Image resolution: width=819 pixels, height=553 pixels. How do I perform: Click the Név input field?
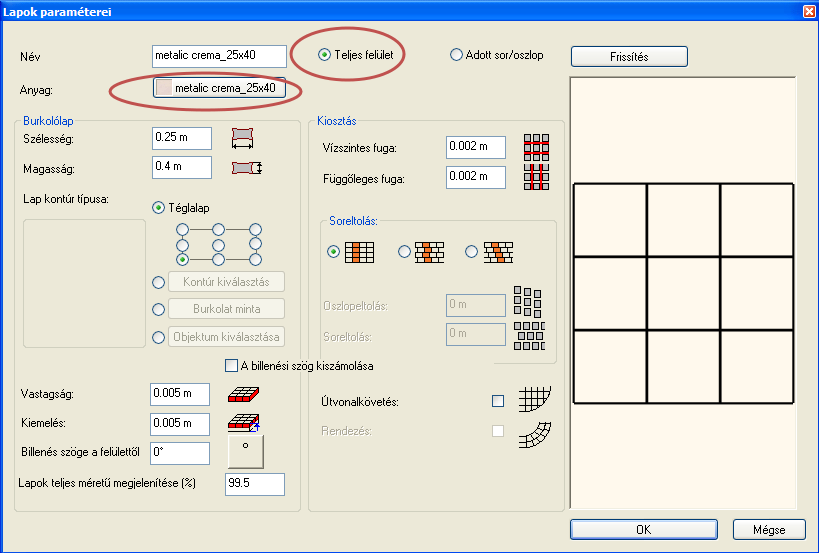pyautogui.click(x=219, y=56)
